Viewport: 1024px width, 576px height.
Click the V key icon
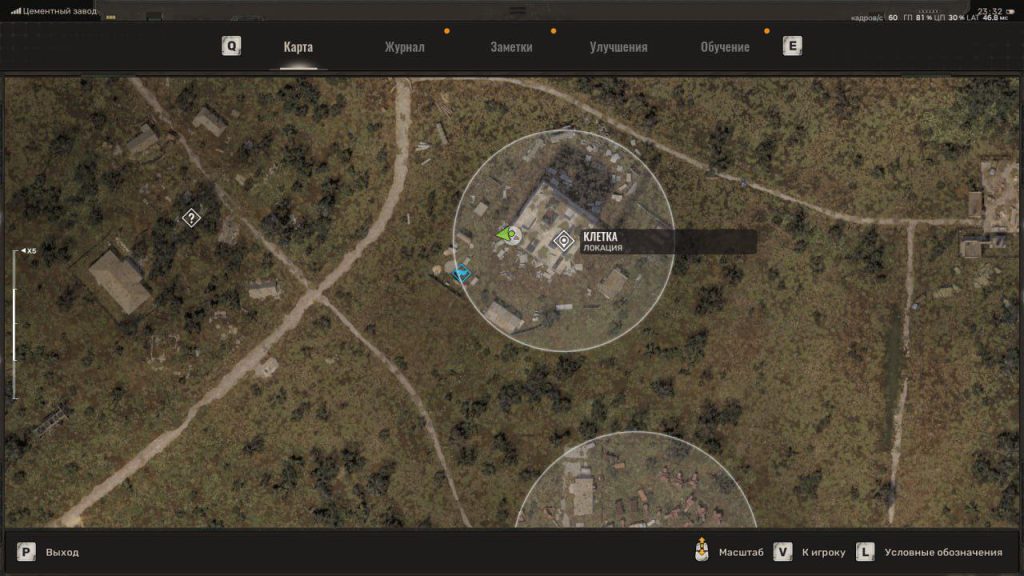pos(783,552)
